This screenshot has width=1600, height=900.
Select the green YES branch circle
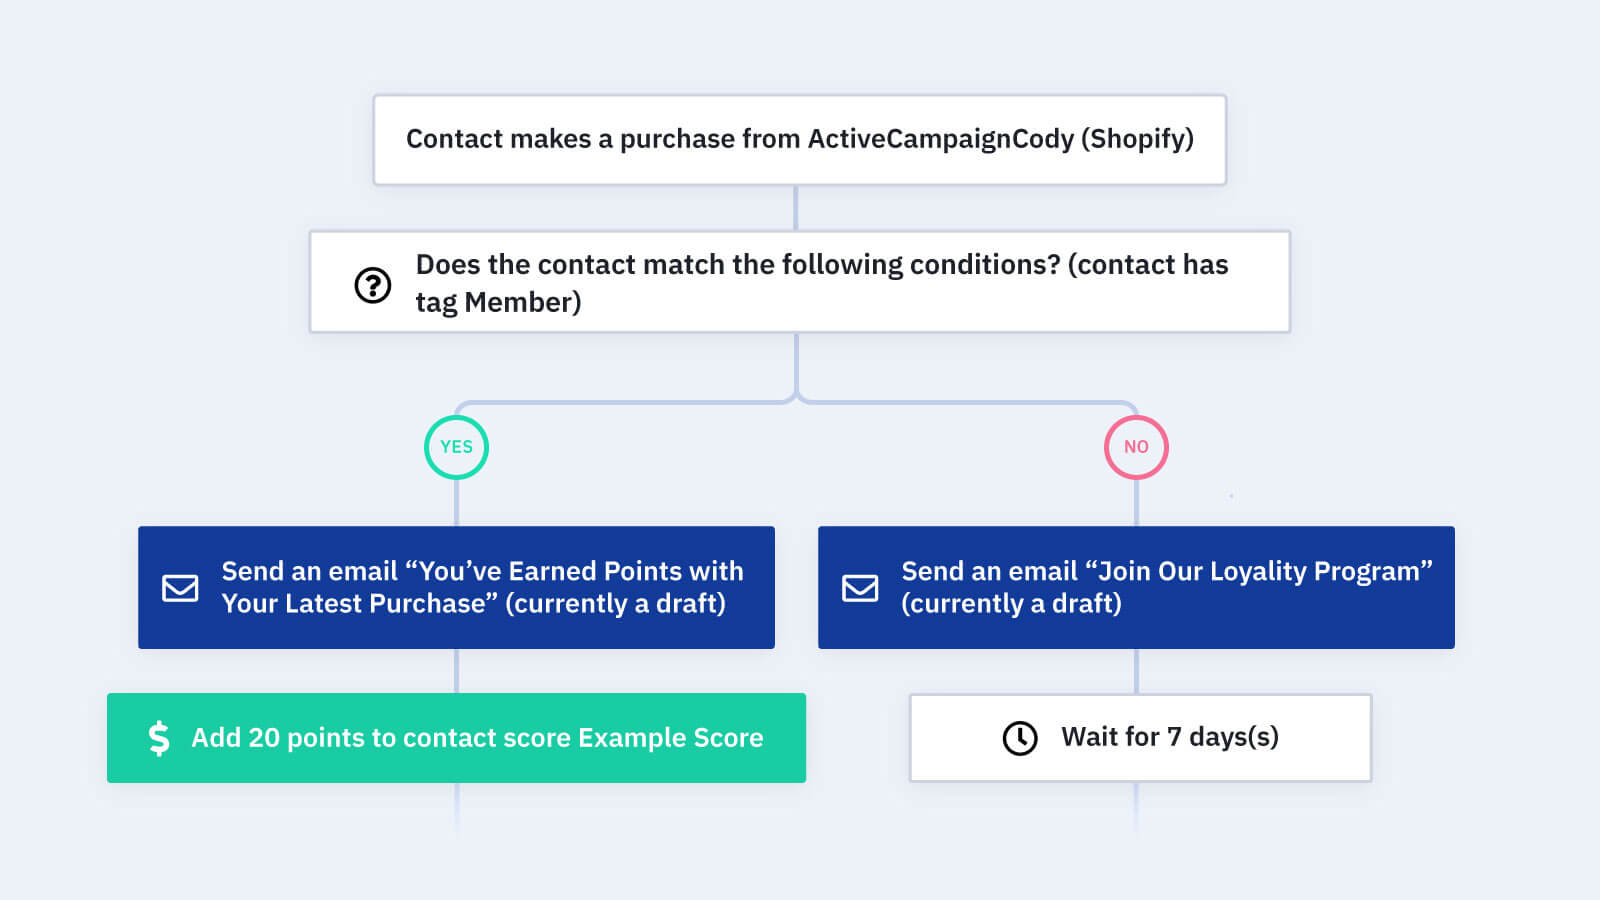click(456, 447)
